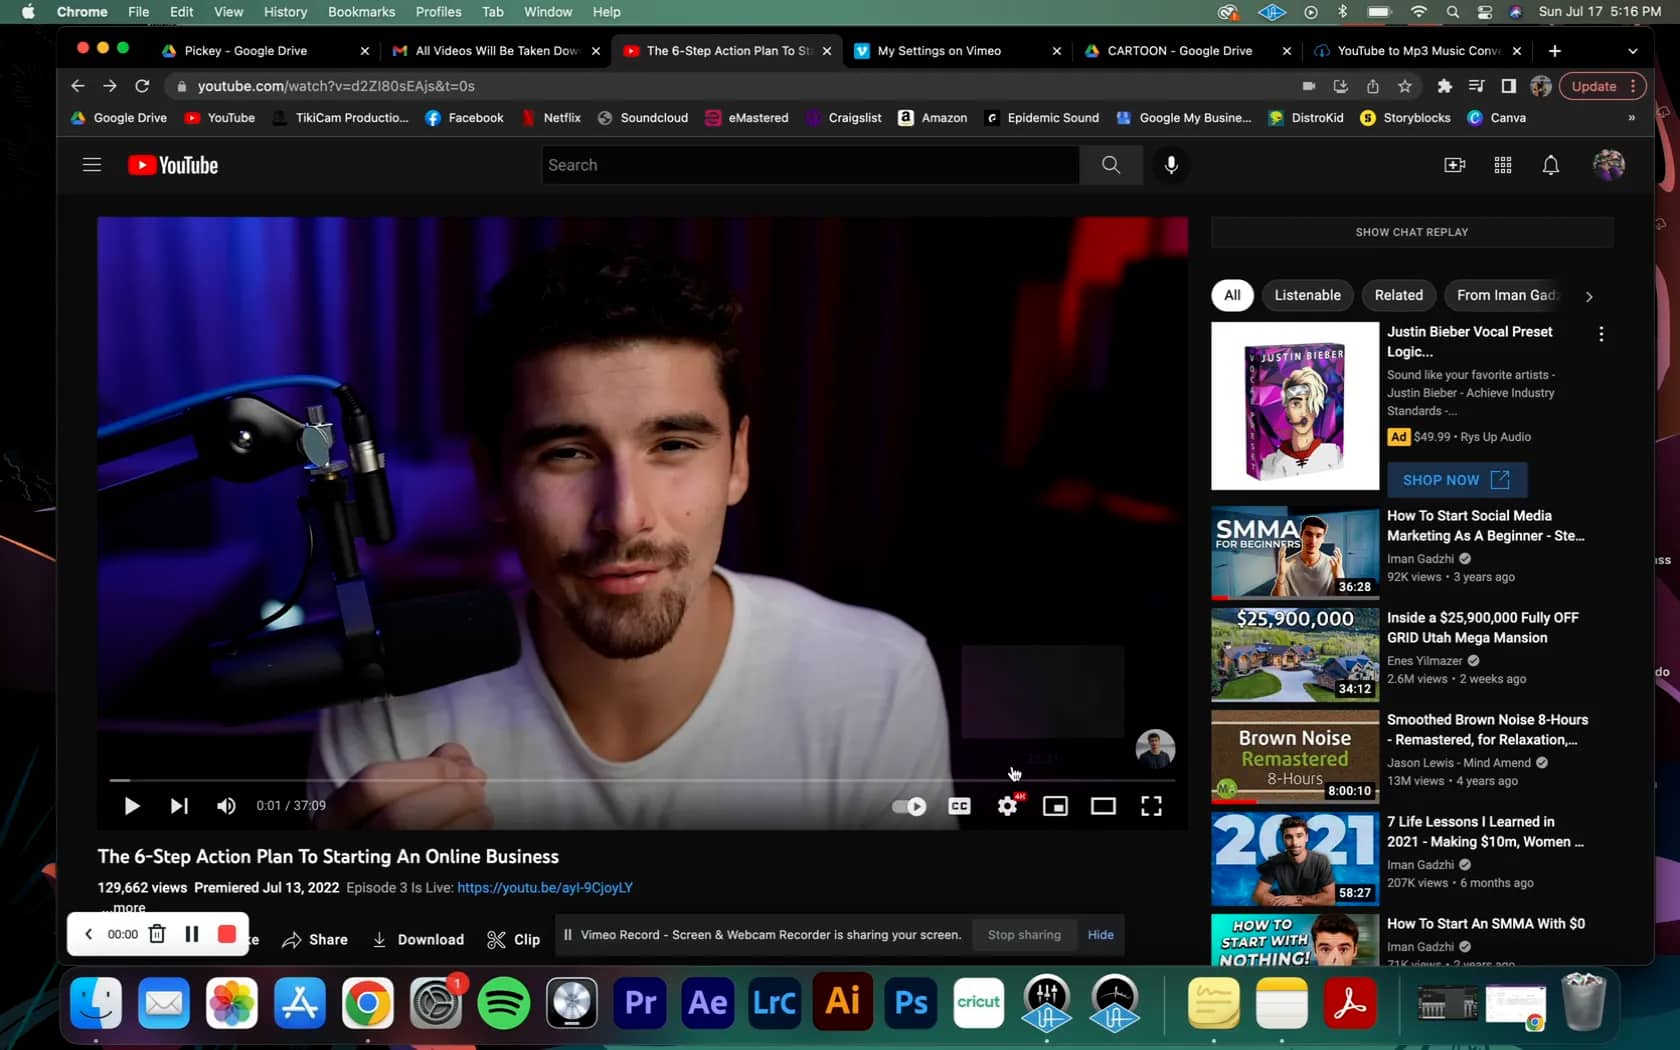Open the YouTube apps grid

point(1503,165)
